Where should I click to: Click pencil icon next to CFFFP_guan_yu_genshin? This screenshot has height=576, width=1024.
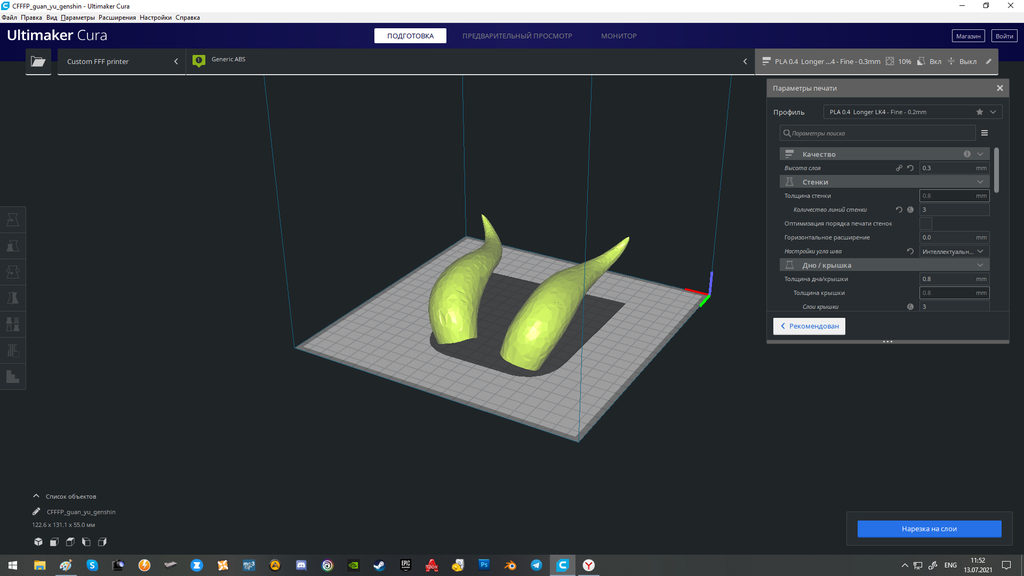(x=37, y=511)
